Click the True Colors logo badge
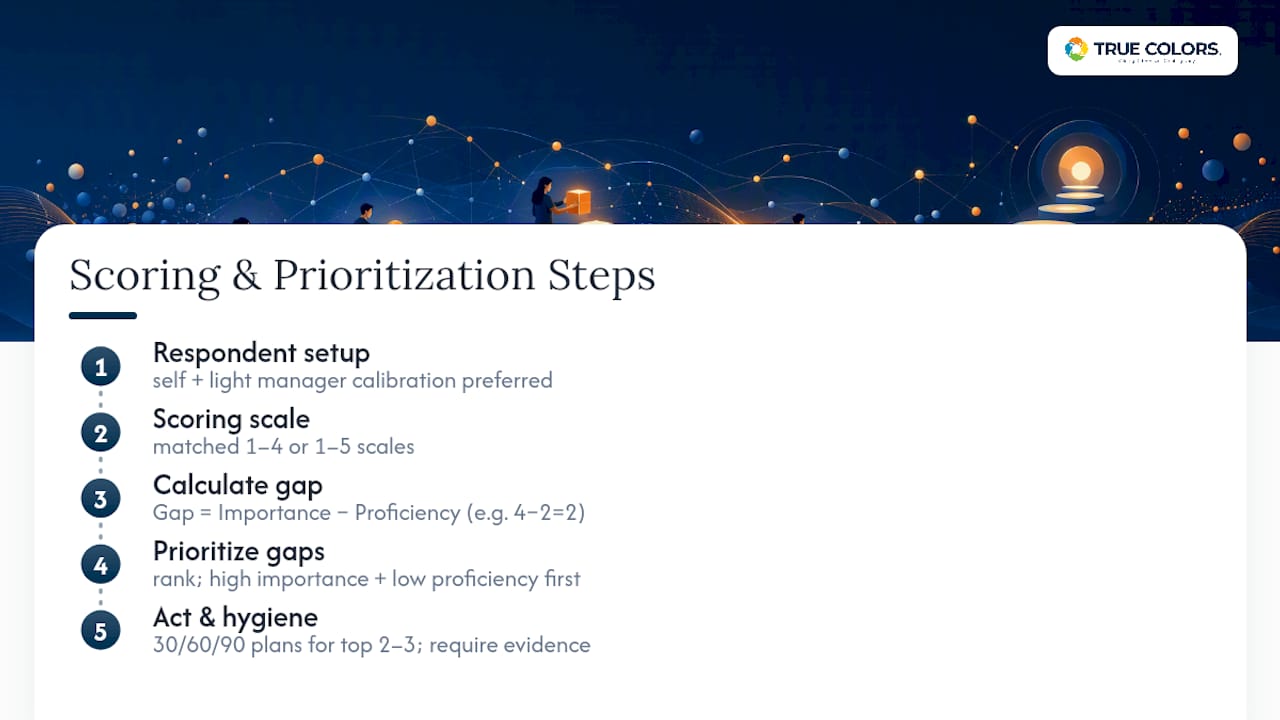The image size is (1280, 720). pyautogui.click(x=1142, y=51)
